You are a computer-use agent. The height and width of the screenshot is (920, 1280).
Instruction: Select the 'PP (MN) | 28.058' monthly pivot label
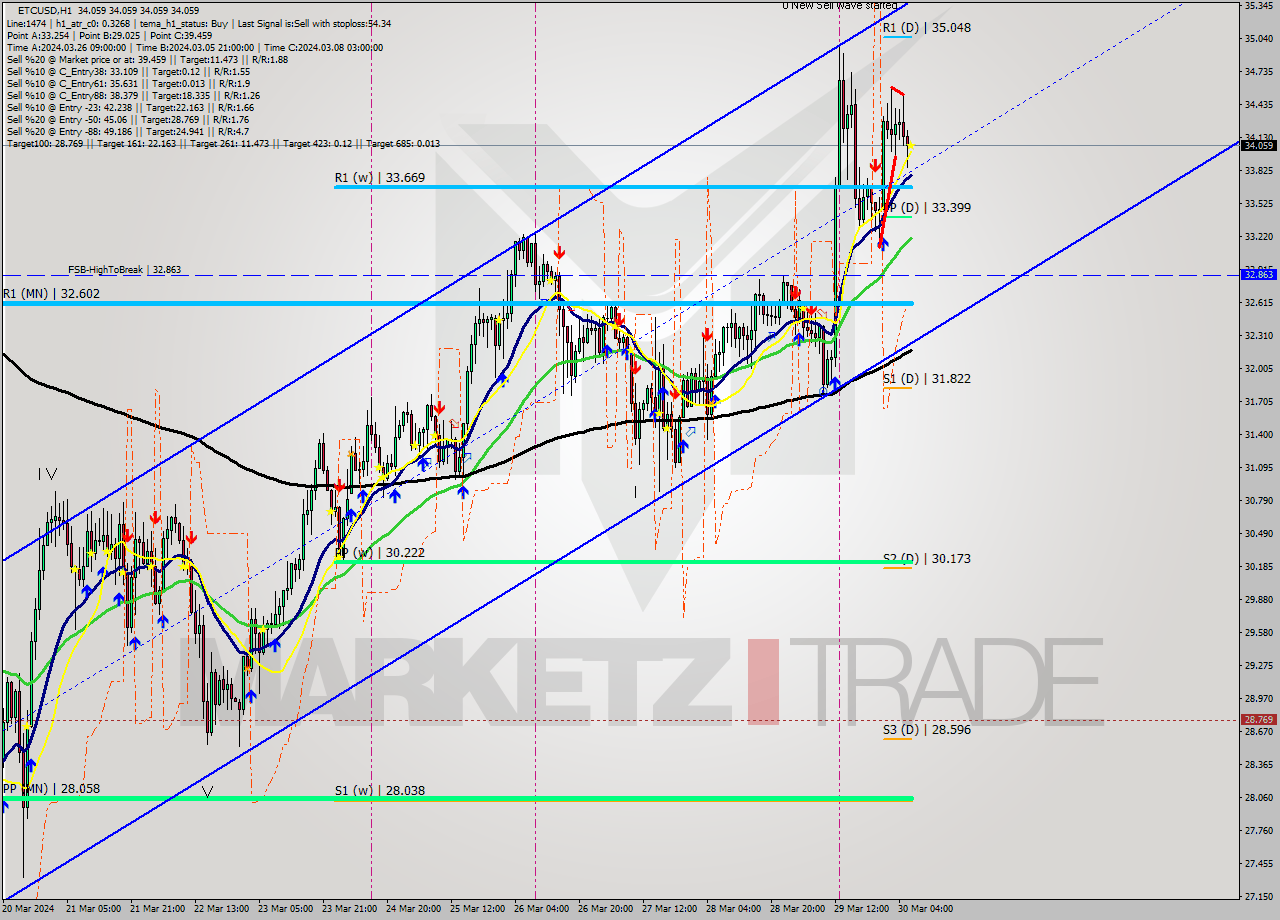coord(51,789)
